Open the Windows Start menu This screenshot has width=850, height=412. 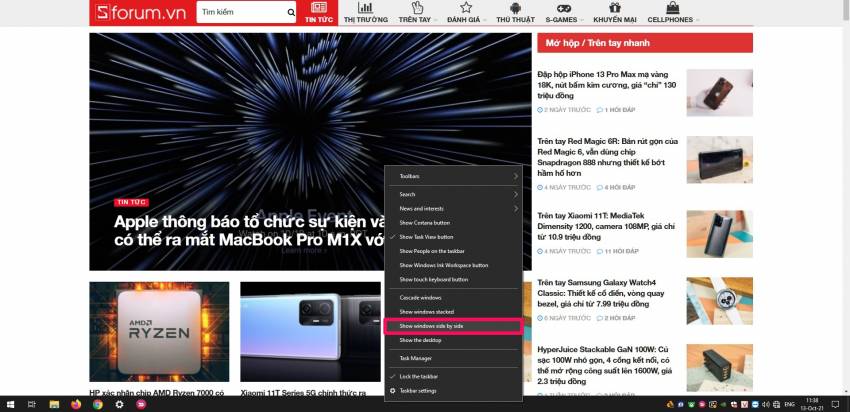click(10, 404)
